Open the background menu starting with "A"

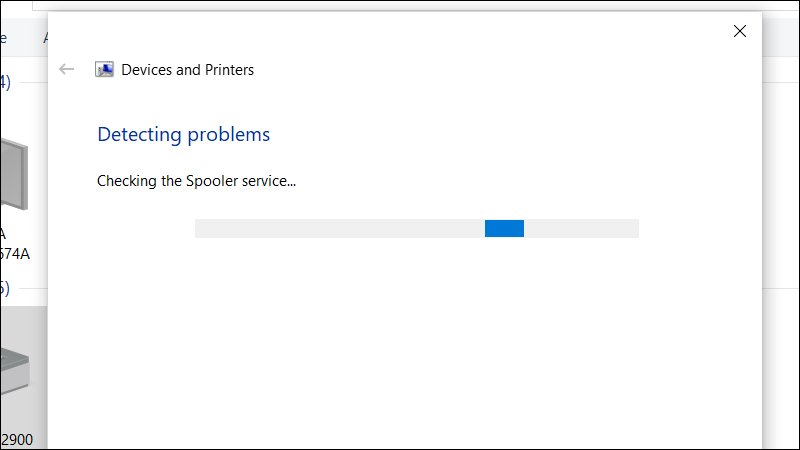click(45, 38)
